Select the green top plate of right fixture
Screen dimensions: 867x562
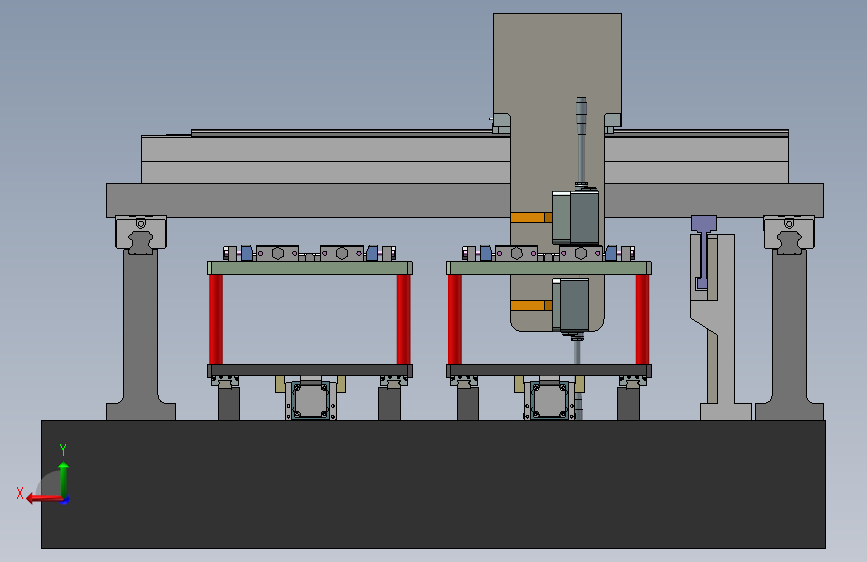[549, 268]
